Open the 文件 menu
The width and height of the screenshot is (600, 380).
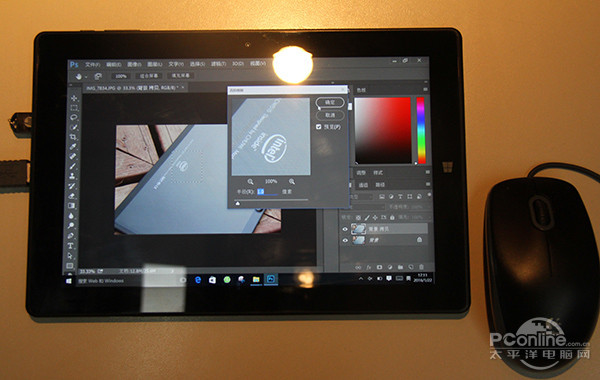pyautogui.click(x=92, y=64)
